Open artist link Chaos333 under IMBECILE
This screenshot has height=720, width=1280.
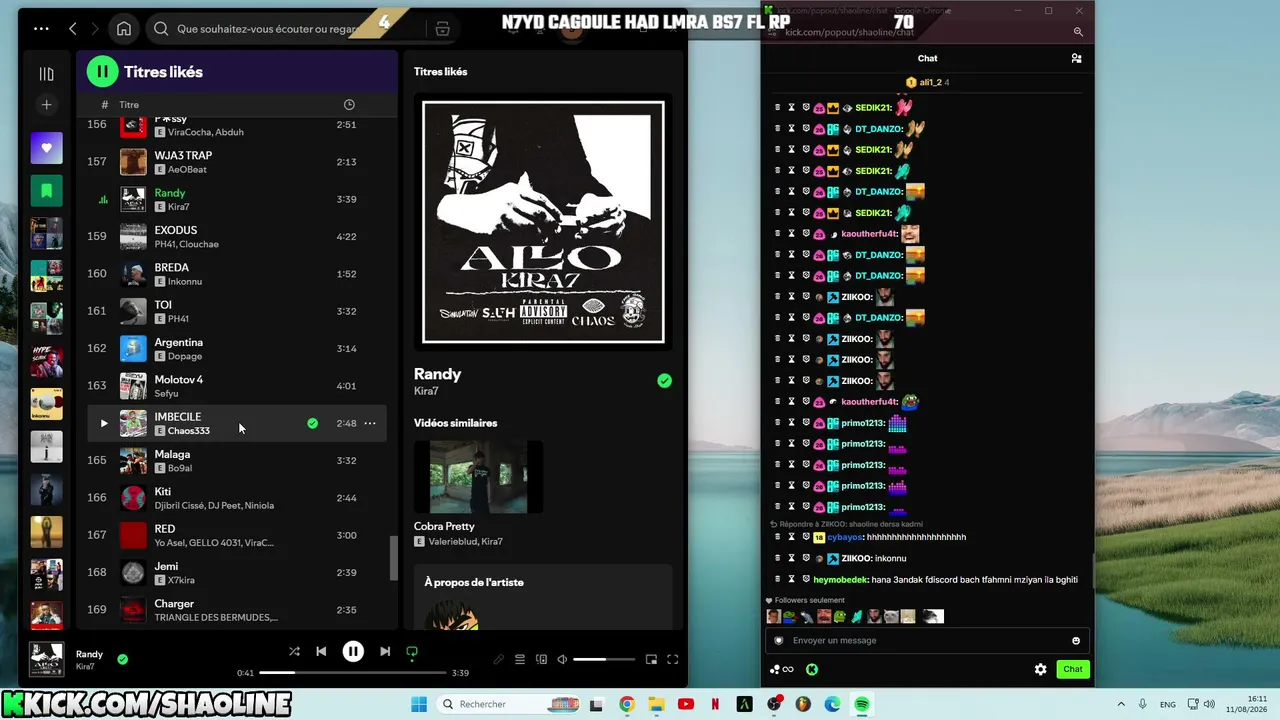click(x=189, y=431)
